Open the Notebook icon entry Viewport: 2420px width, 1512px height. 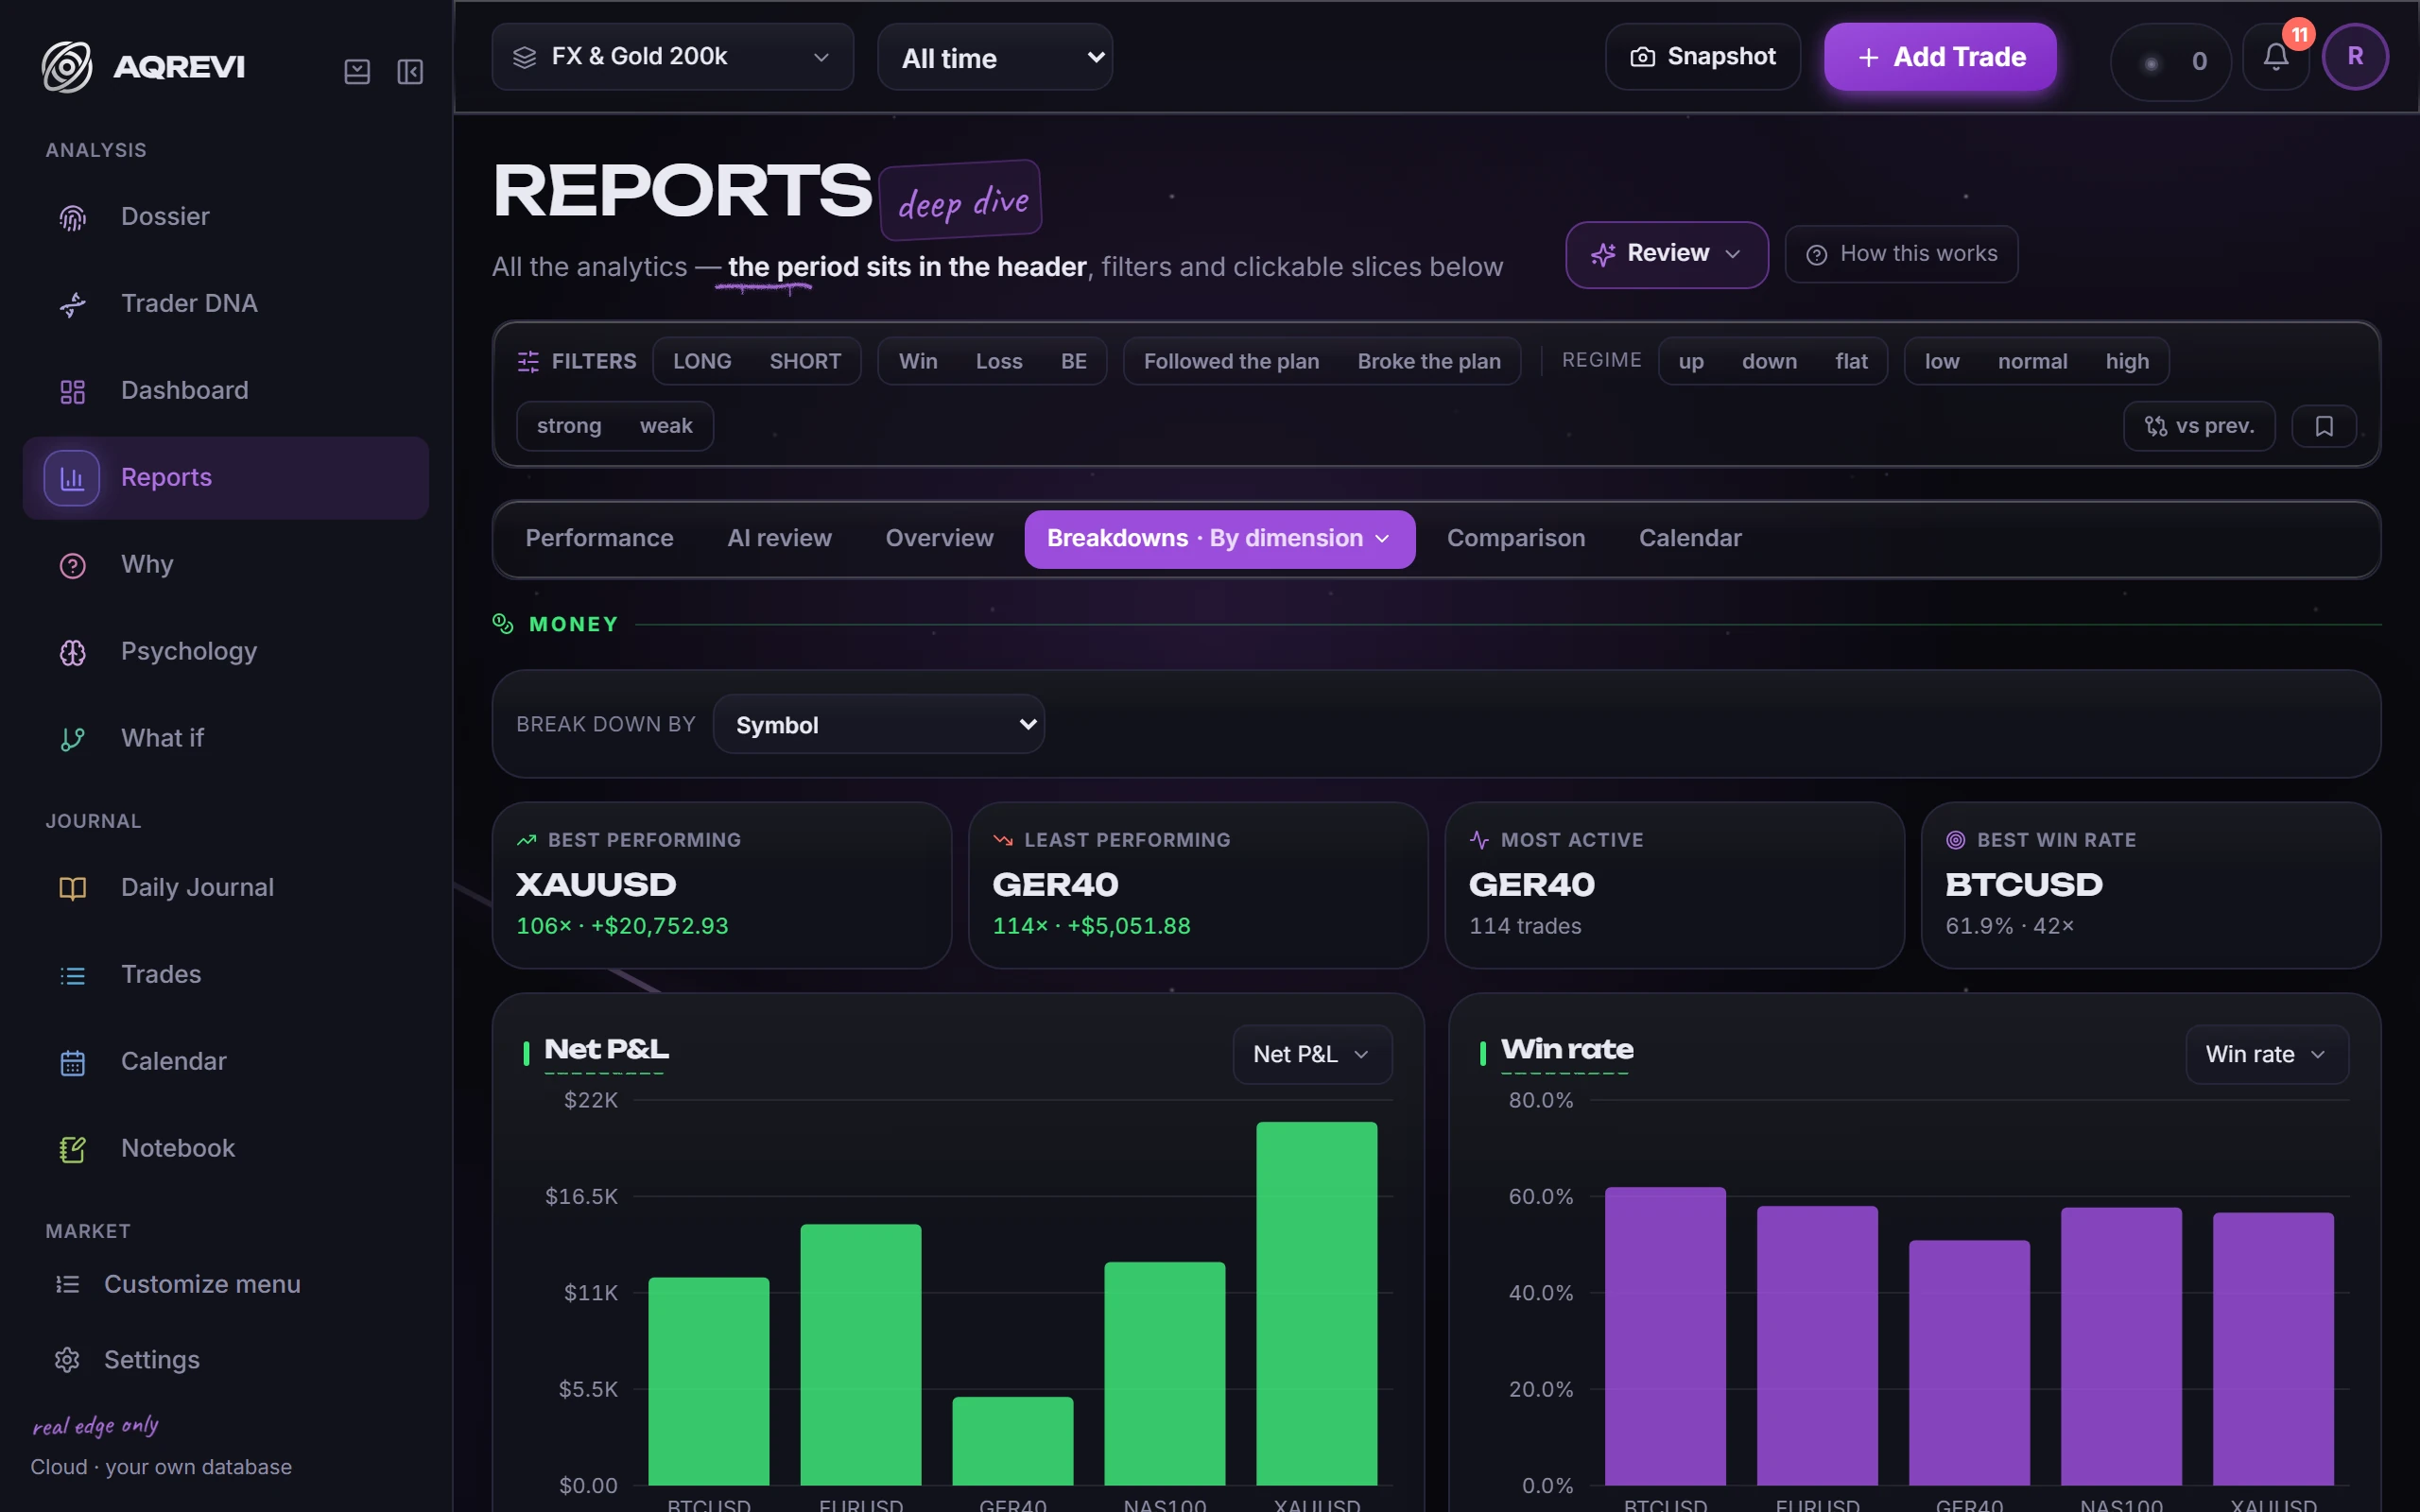click(72, 1149)
